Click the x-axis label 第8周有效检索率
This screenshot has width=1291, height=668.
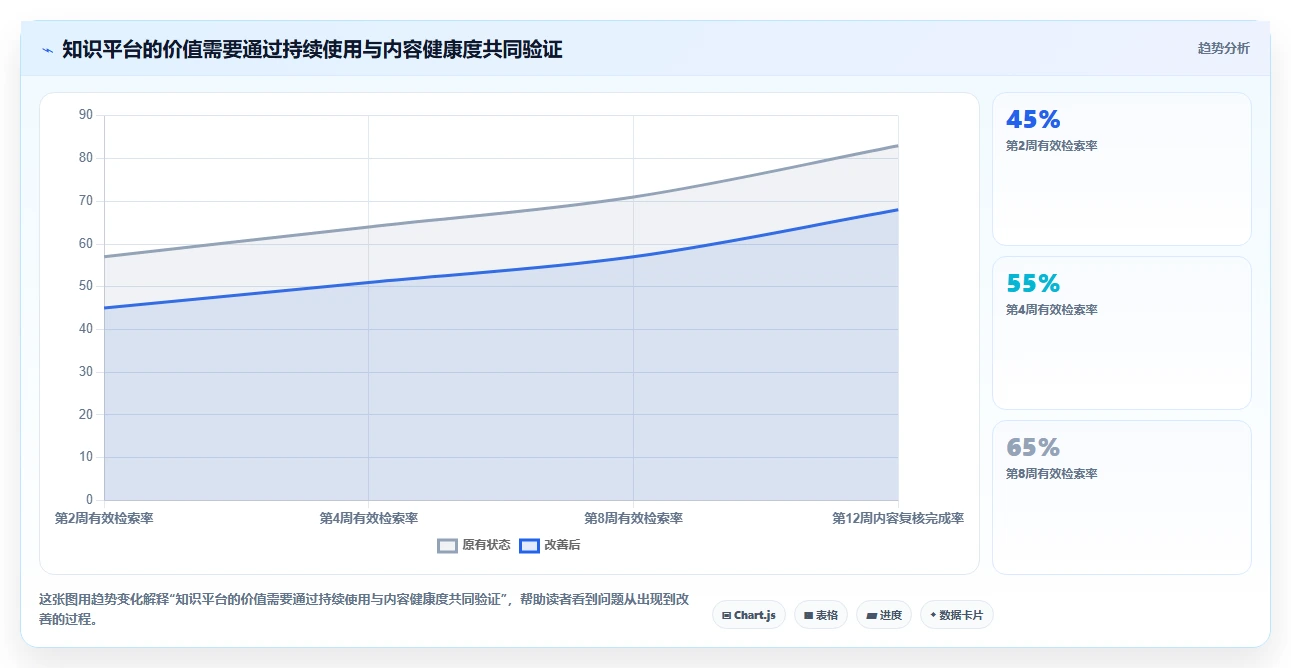pyautogui.click(x=634, y=518)
